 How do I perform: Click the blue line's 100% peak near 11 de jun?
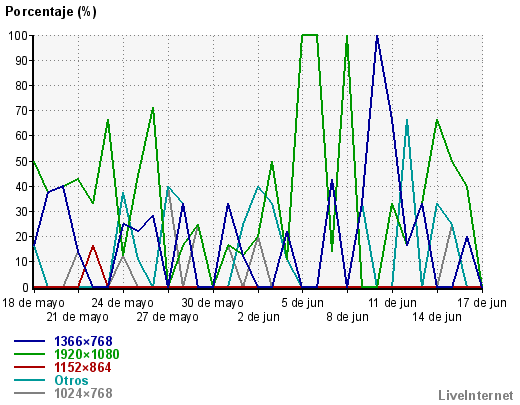click(x=377, y=35)
